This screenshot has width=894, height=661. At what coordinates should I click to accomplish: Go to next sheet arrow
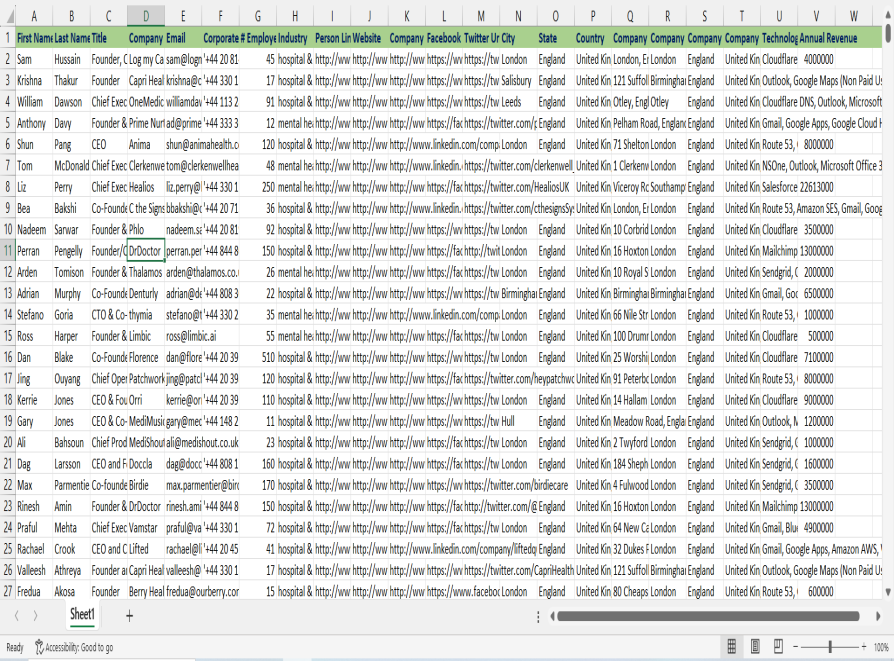click(35, 614)
